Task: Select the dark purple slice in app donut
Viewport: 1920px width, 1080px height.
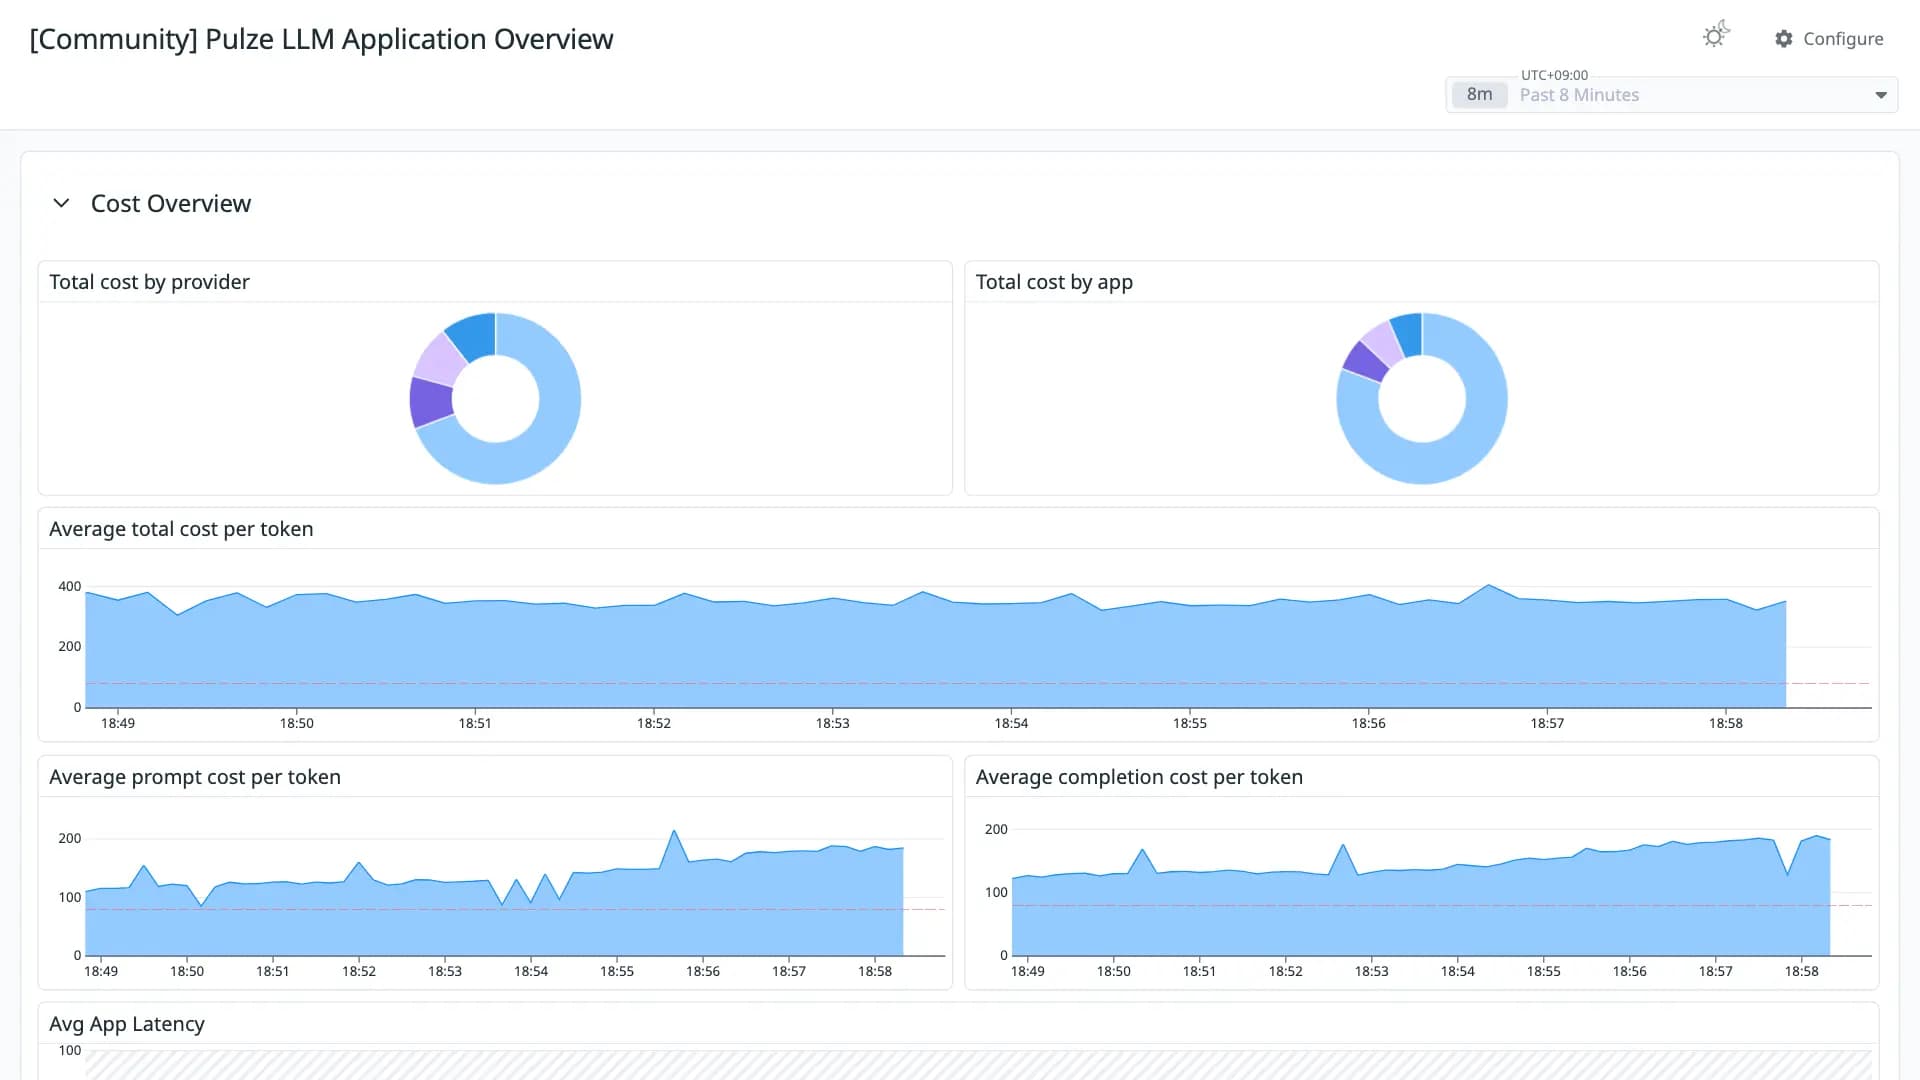Action: coord(1365,361)
